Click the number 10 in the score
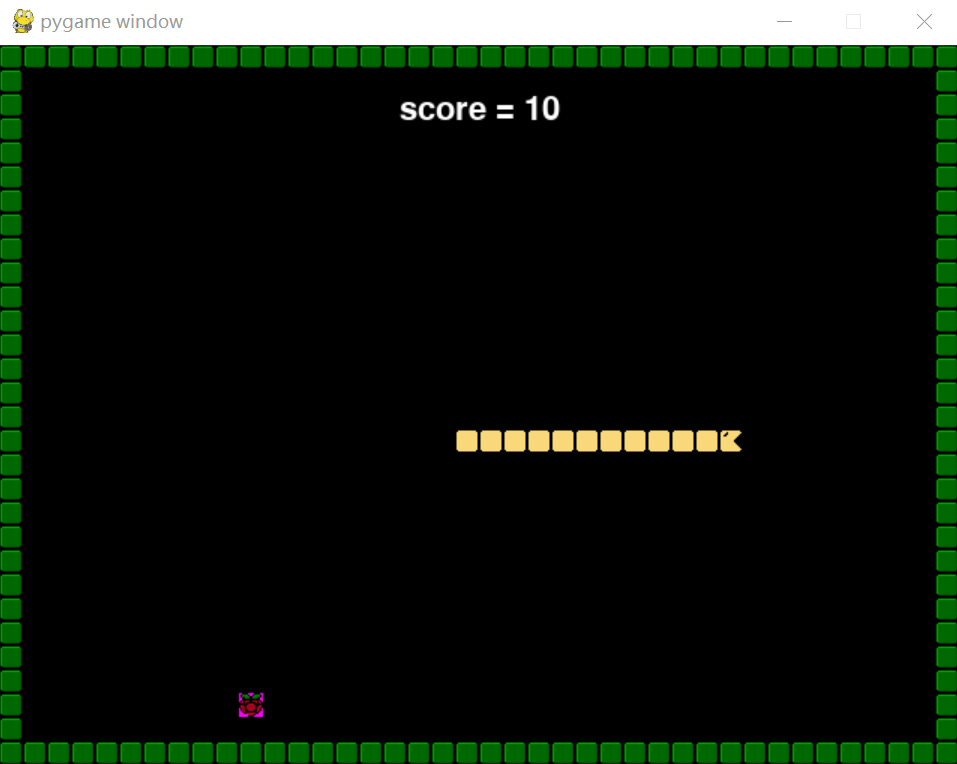Screen dimensions: 957x764 [542, 109]
